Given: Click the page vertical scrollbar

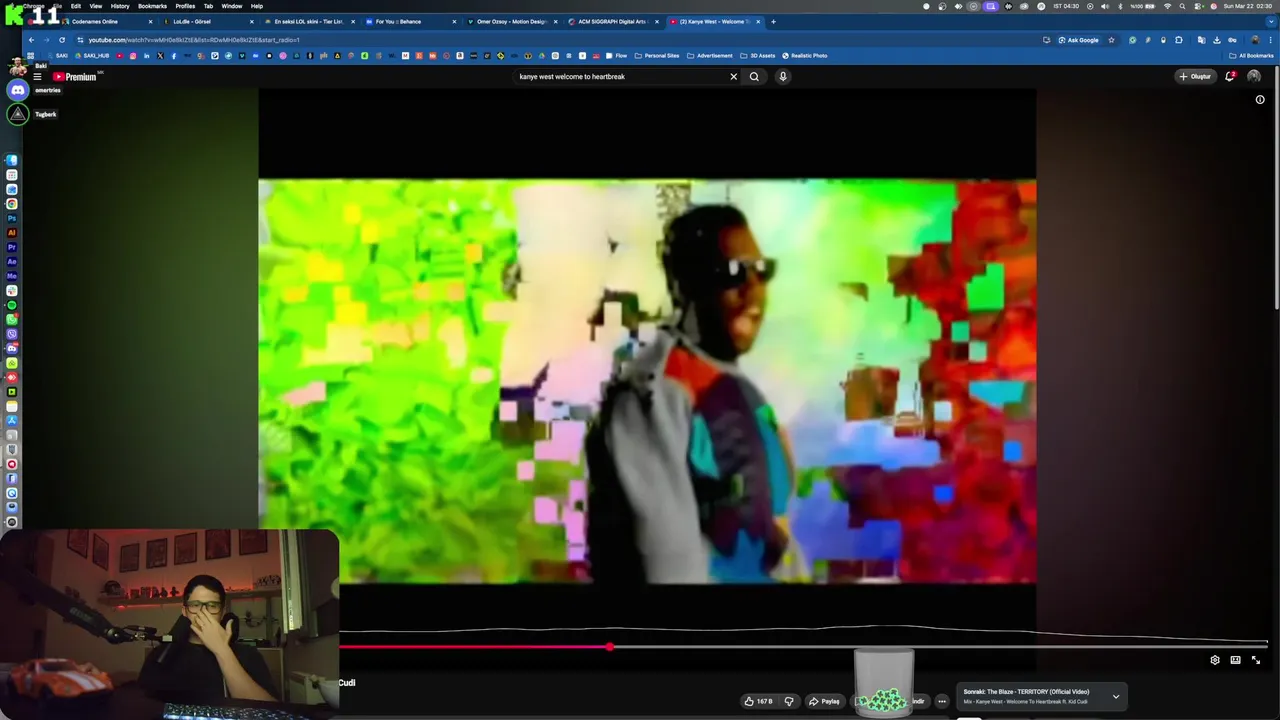Looking at the screenshot, I should point(1276,190).
